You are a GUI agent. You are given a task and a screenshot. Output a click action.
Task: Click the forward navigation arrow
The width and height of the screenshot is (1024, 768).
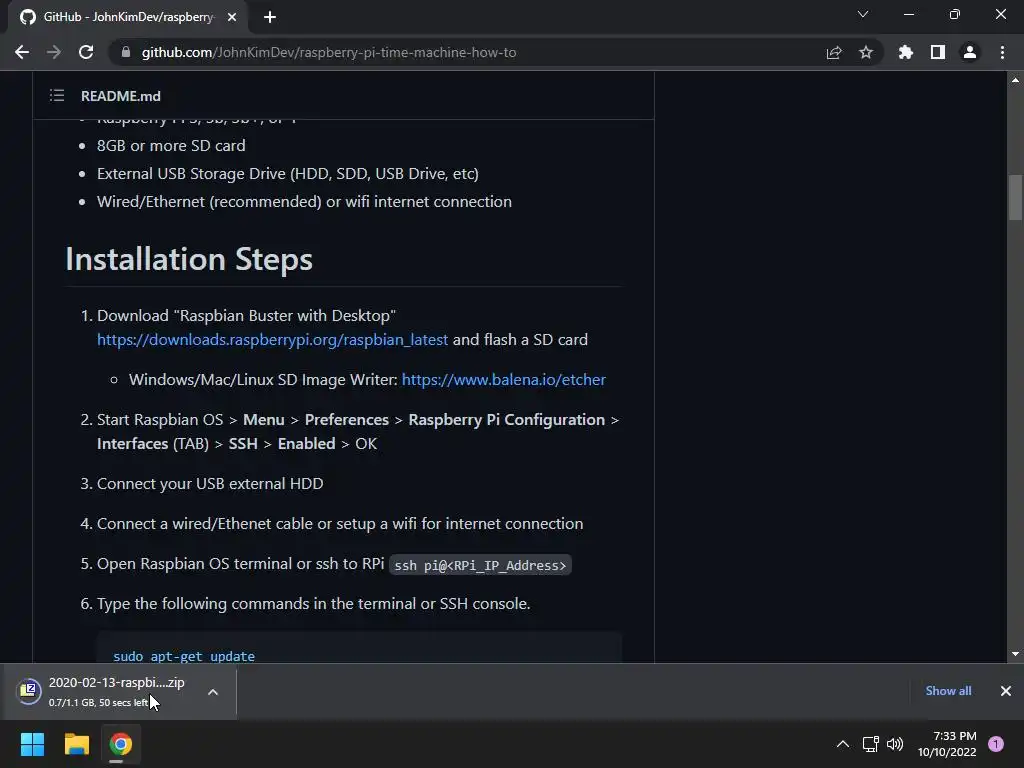pyautogui.click(x=54, y=52)
